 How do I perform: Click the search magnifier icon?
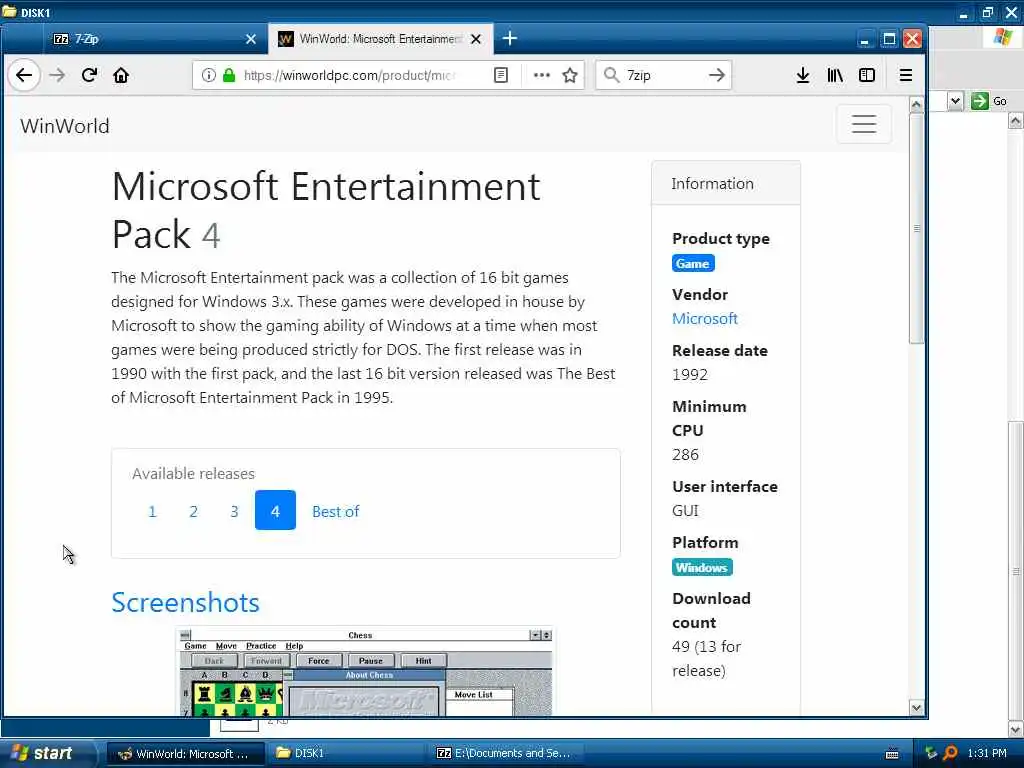[x=611, y=75]
